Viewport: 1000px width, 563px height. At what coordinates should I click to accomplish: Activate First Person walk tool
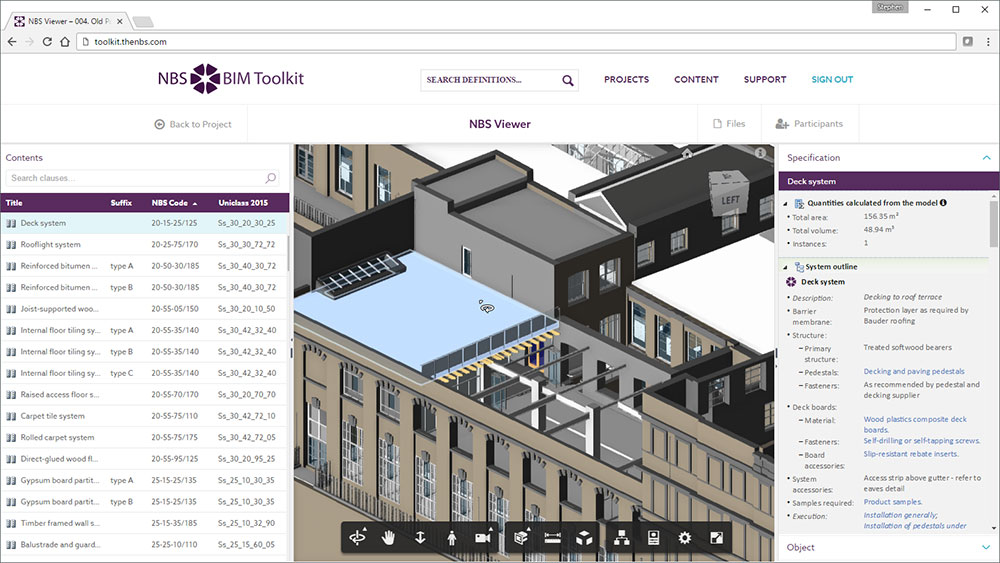pos(452,537)
